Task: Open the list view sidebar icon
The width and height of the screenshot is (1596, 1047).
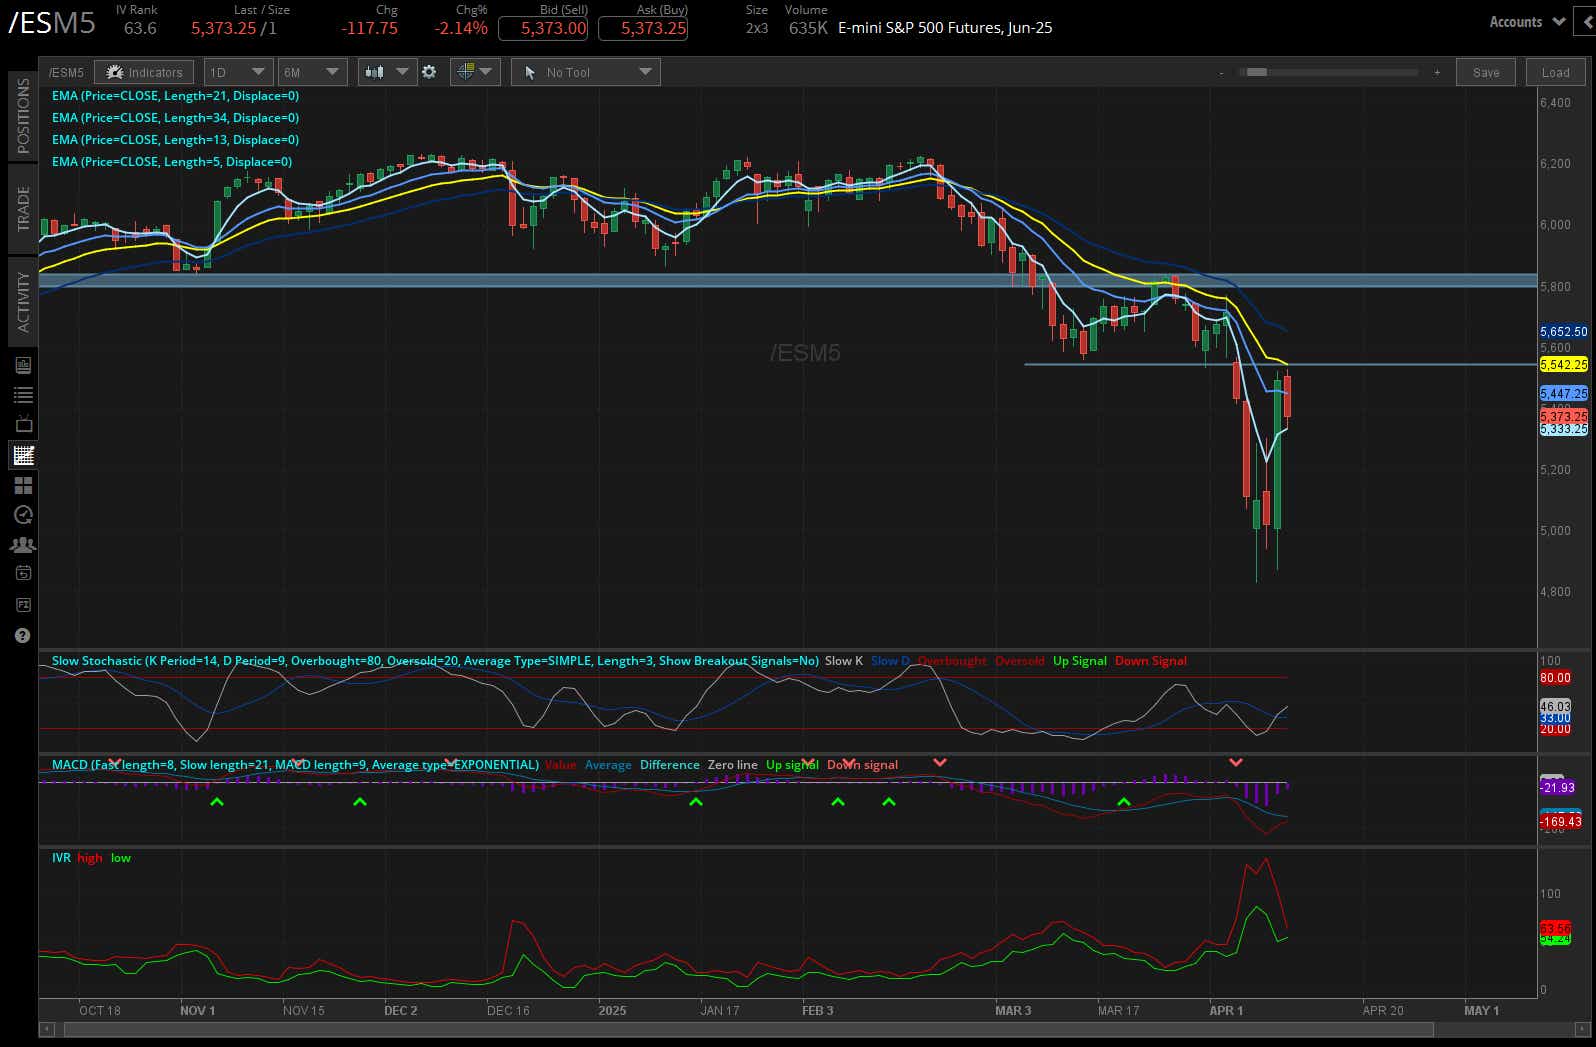Action: tap(23, 395)
